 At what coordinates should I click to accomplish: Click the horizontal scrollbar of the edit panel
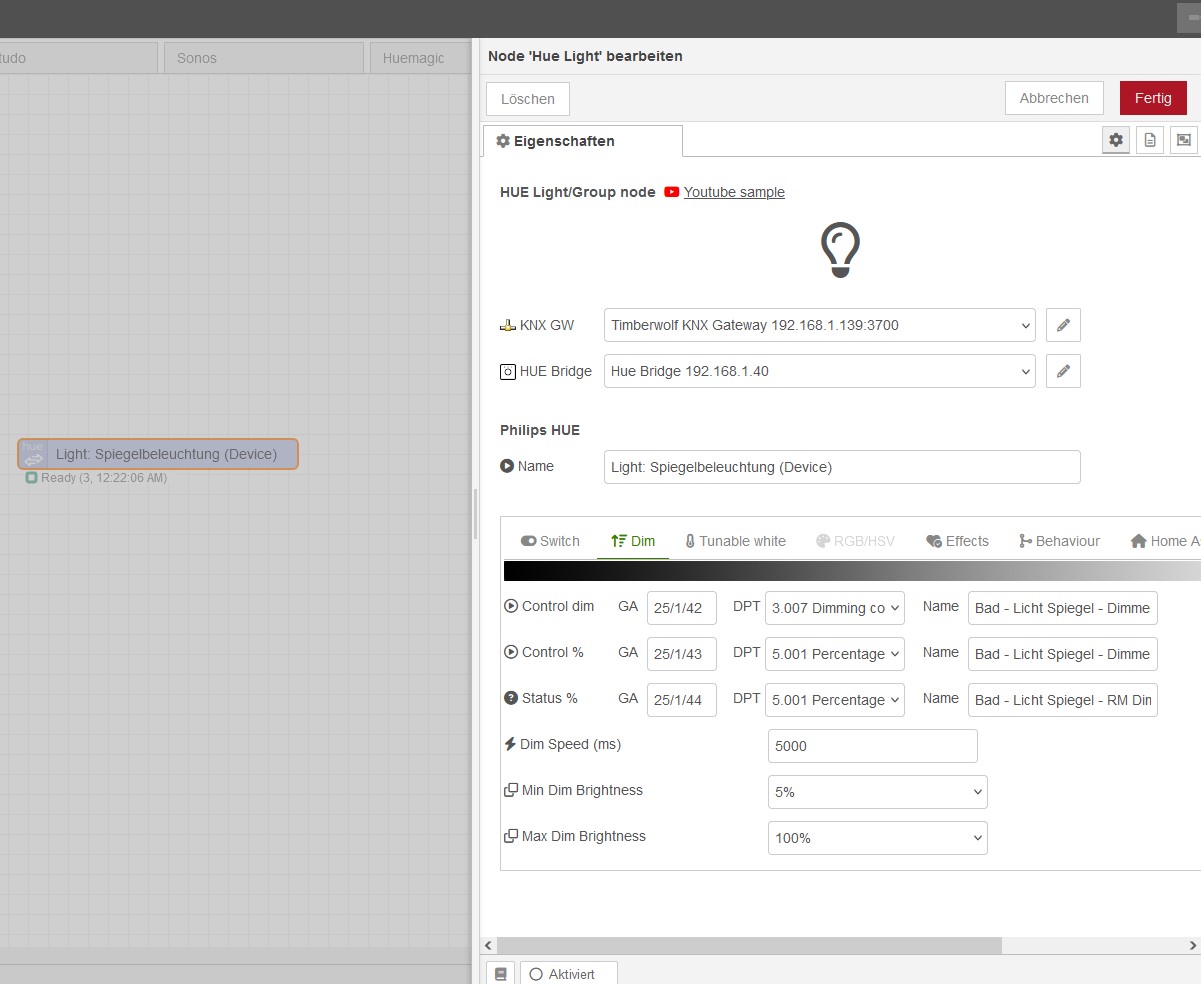tap(749, 945)
